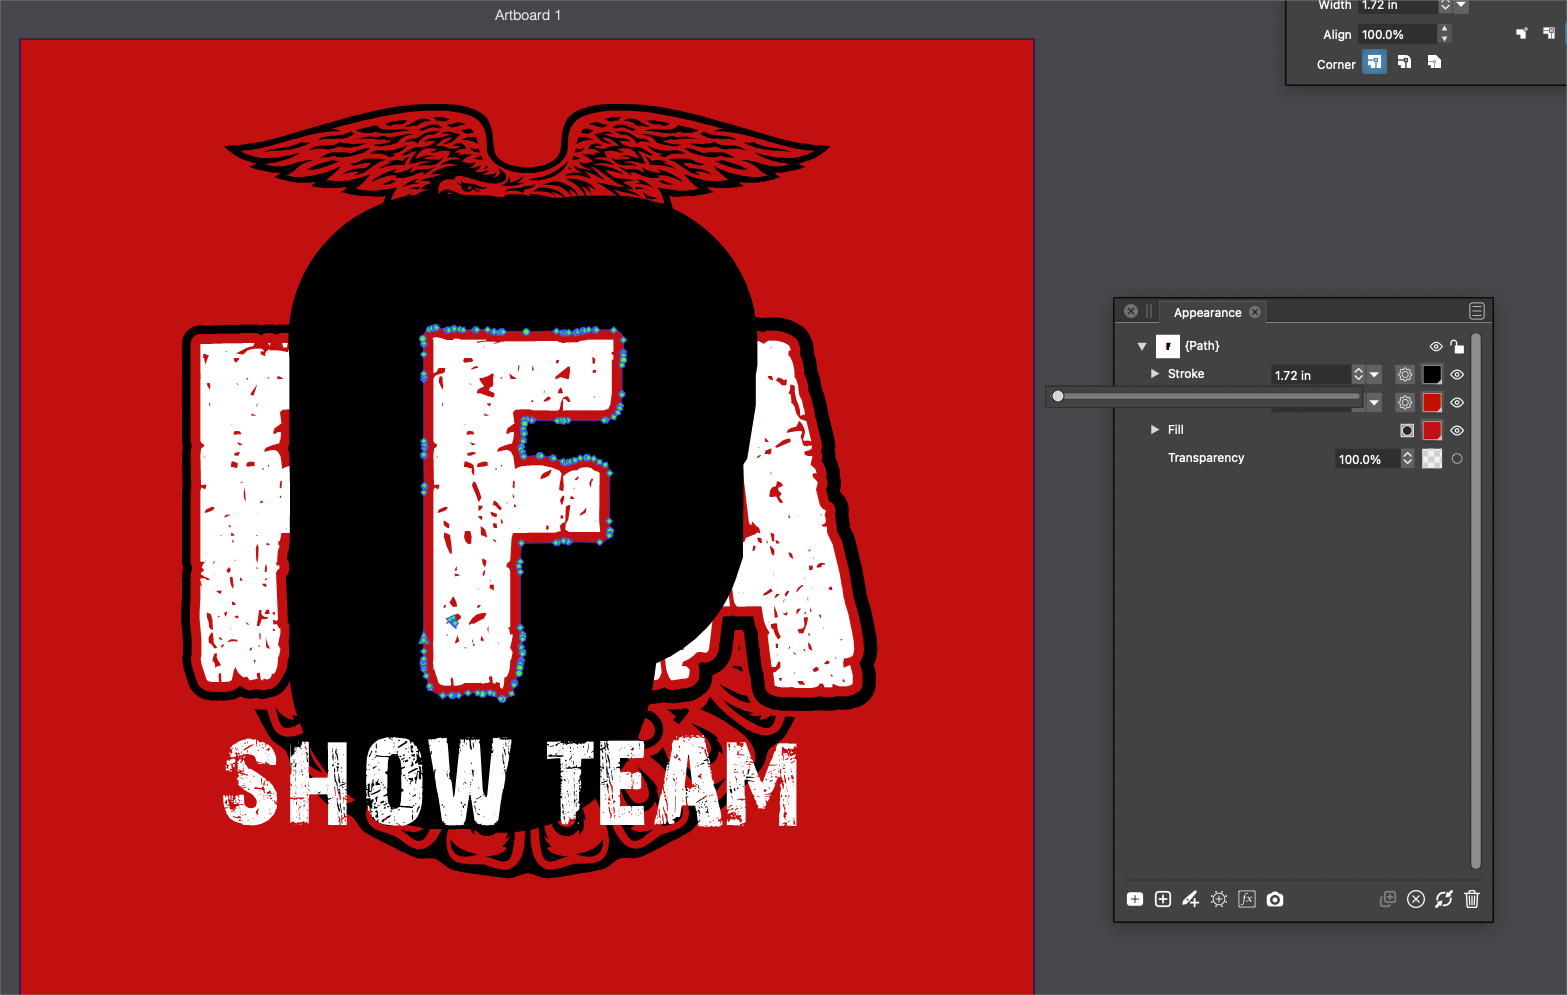Select the round corner join icon
The height and width of the screenshot is (995, 1567).
(x=1404, y=63)
